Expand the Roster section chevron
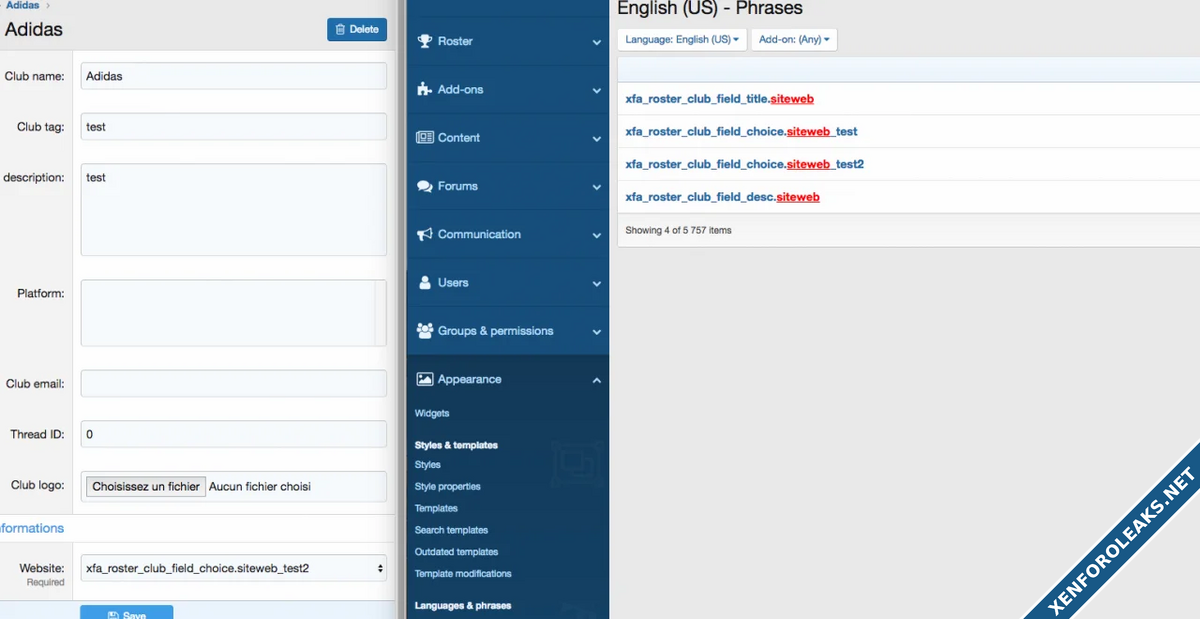This screenshot has height=619, width=1200. 597,42
